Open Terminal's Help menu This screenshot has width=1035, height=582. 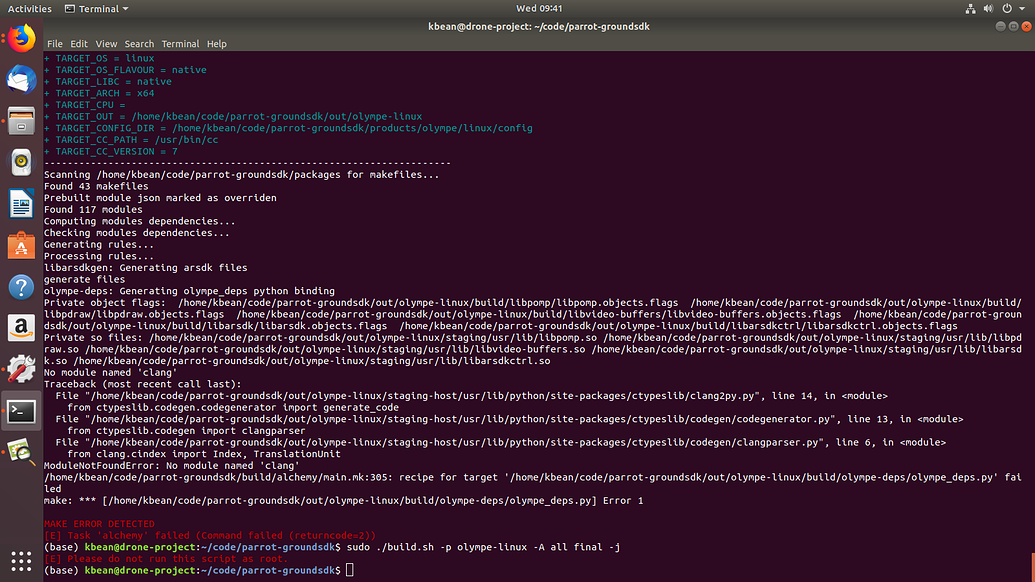pyautogui.click(x=216, y=43)
